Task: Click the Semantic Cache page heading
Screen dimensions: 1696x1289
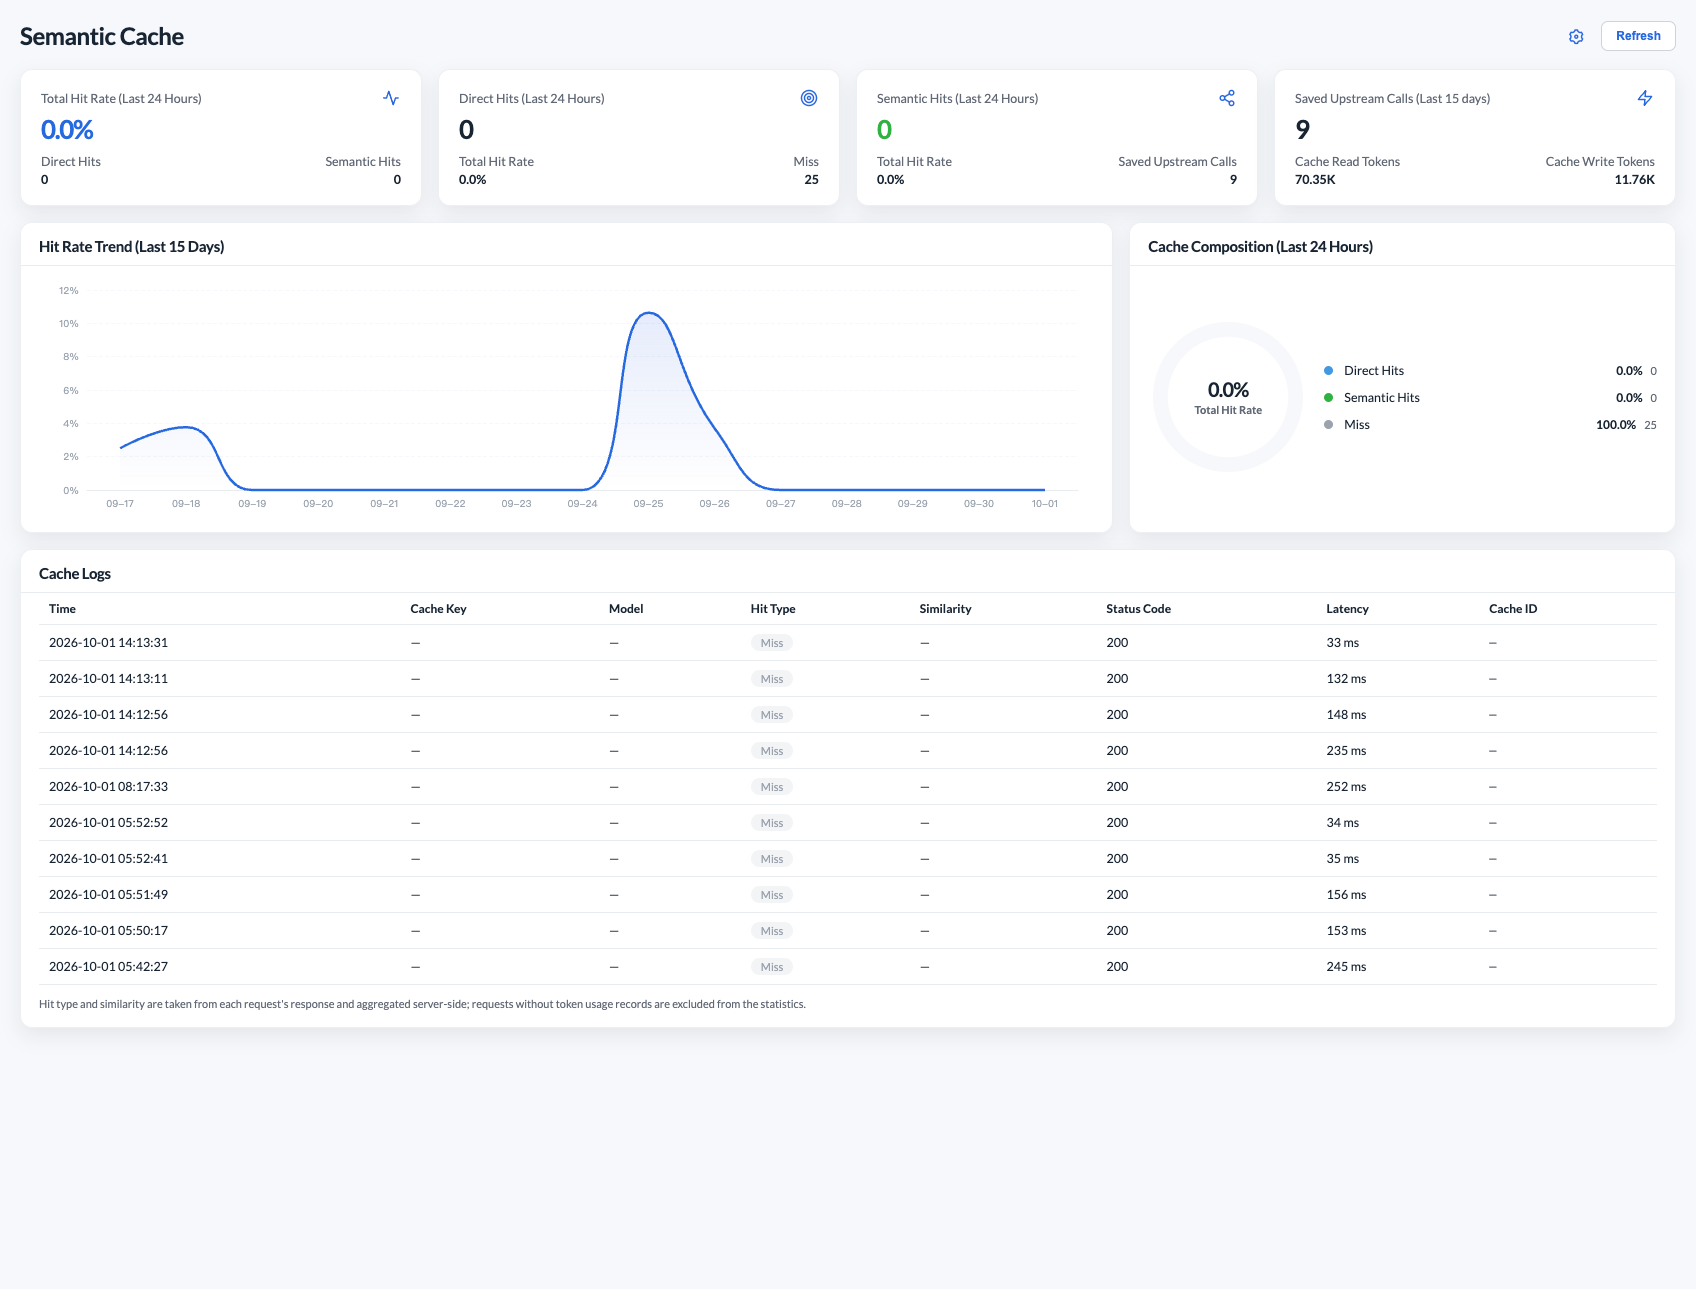Action: [x=102, y=37]
